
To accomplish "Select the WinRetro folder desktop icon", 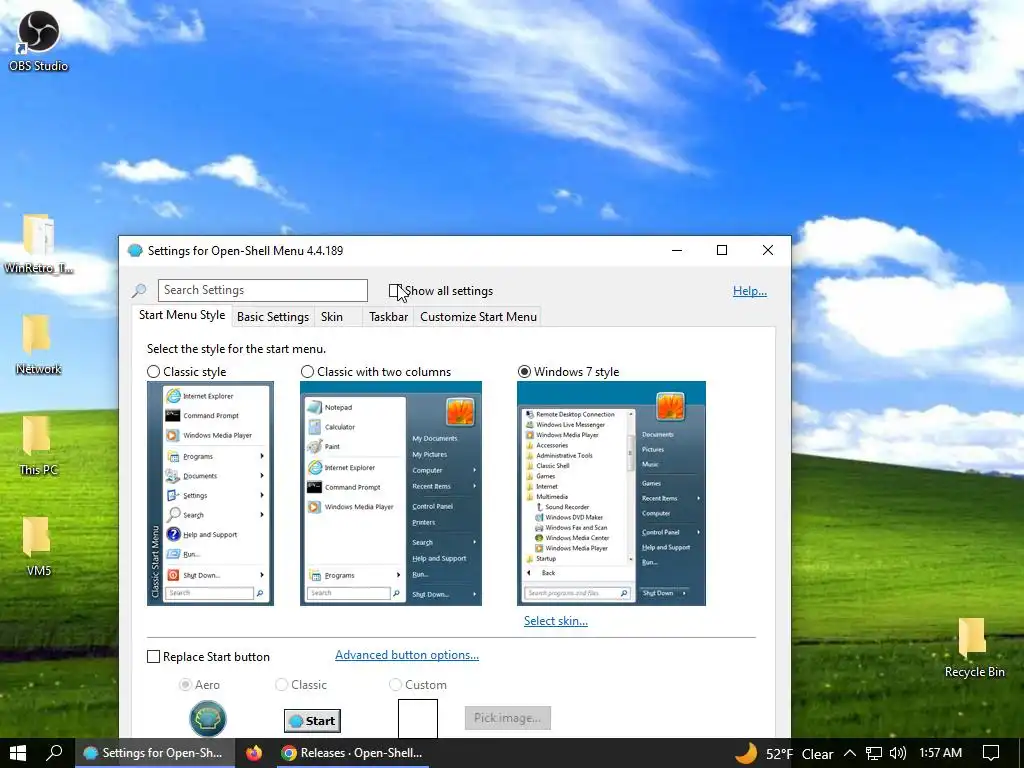I will [x=38, y=244].
